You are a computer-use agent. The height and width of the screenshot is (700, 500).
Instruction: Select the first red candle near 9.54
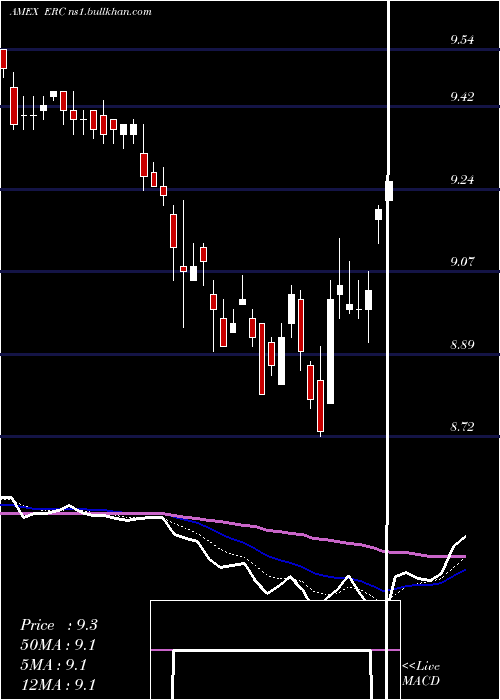(x=4, y=59)
